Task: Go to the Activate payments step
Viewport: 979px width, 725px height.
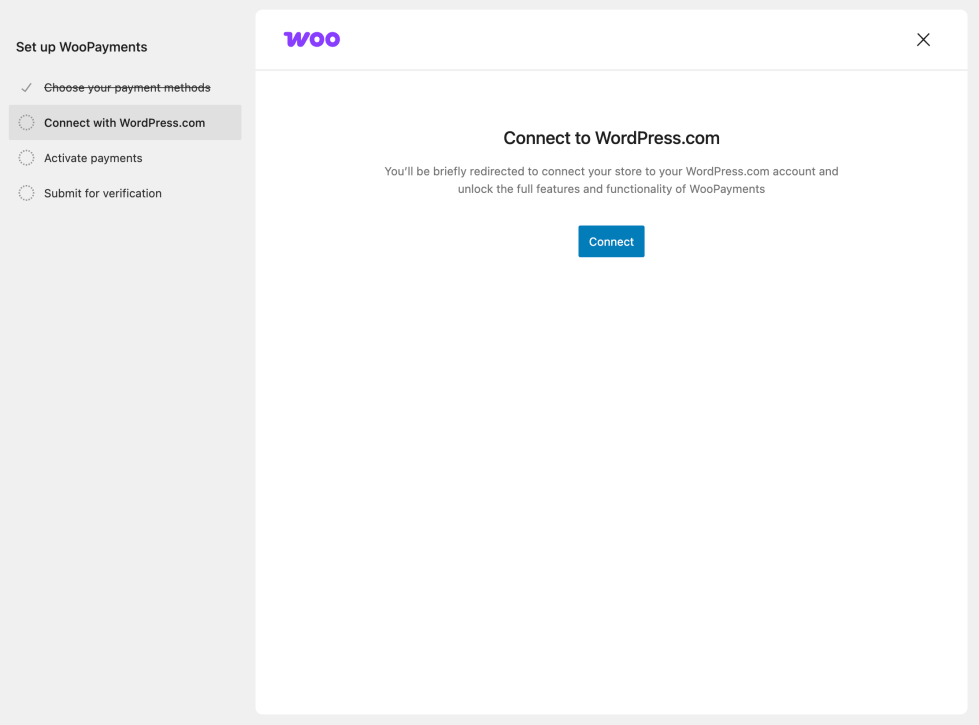Action: [93, 157]
